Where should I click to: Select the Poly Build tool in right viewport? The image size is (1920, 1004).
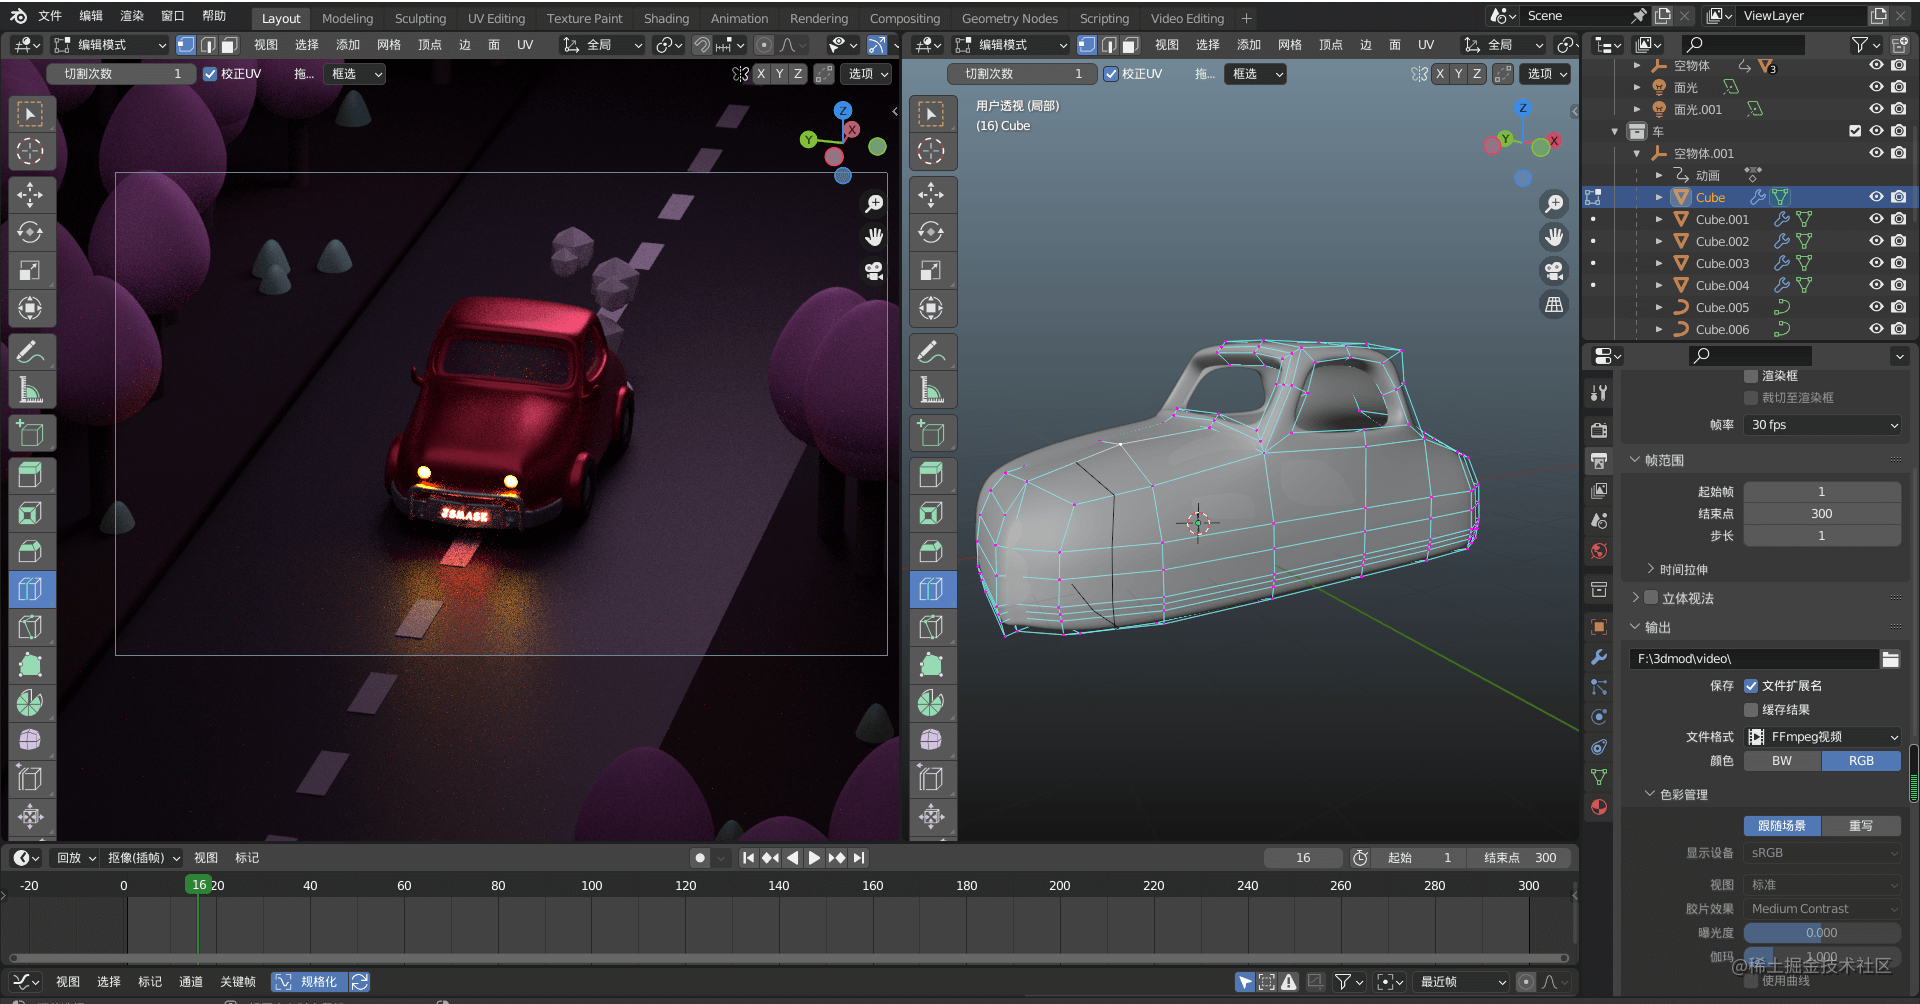(932, 665)
